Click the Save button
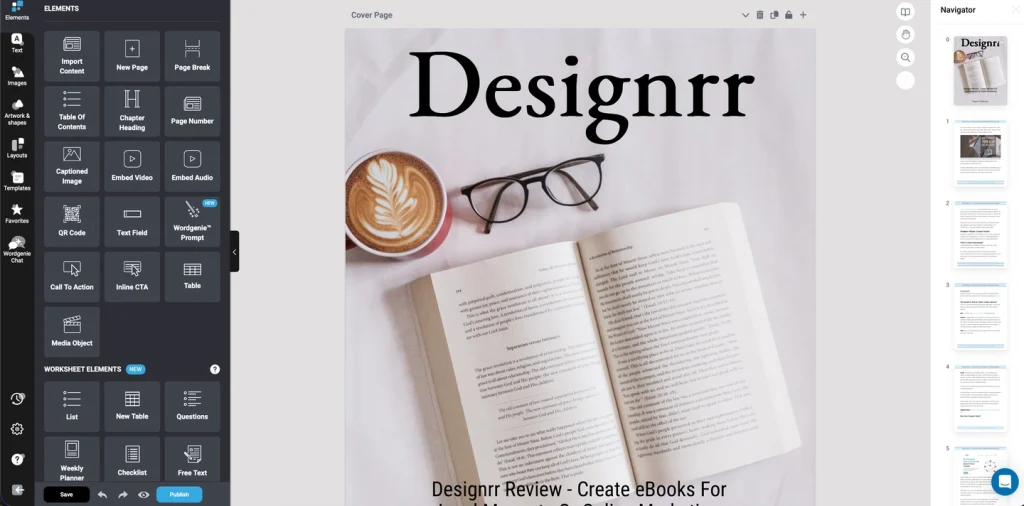1024x506 pixels. (x=67, y=494)
